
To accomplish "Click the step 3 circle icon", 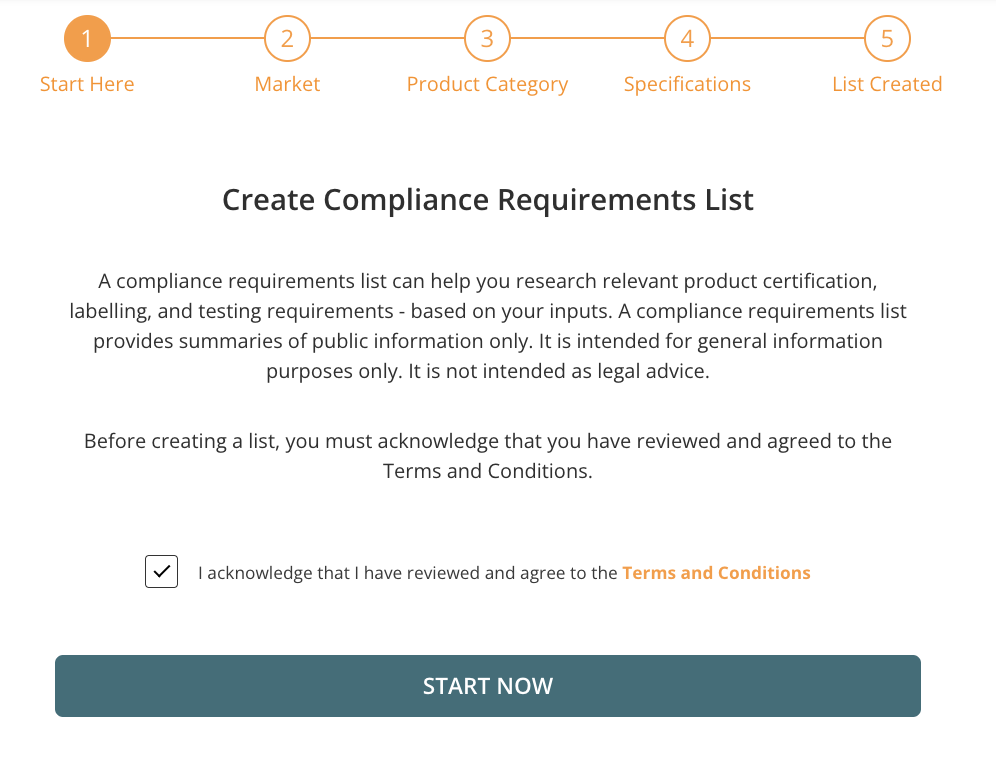I will tap(487, 38).
